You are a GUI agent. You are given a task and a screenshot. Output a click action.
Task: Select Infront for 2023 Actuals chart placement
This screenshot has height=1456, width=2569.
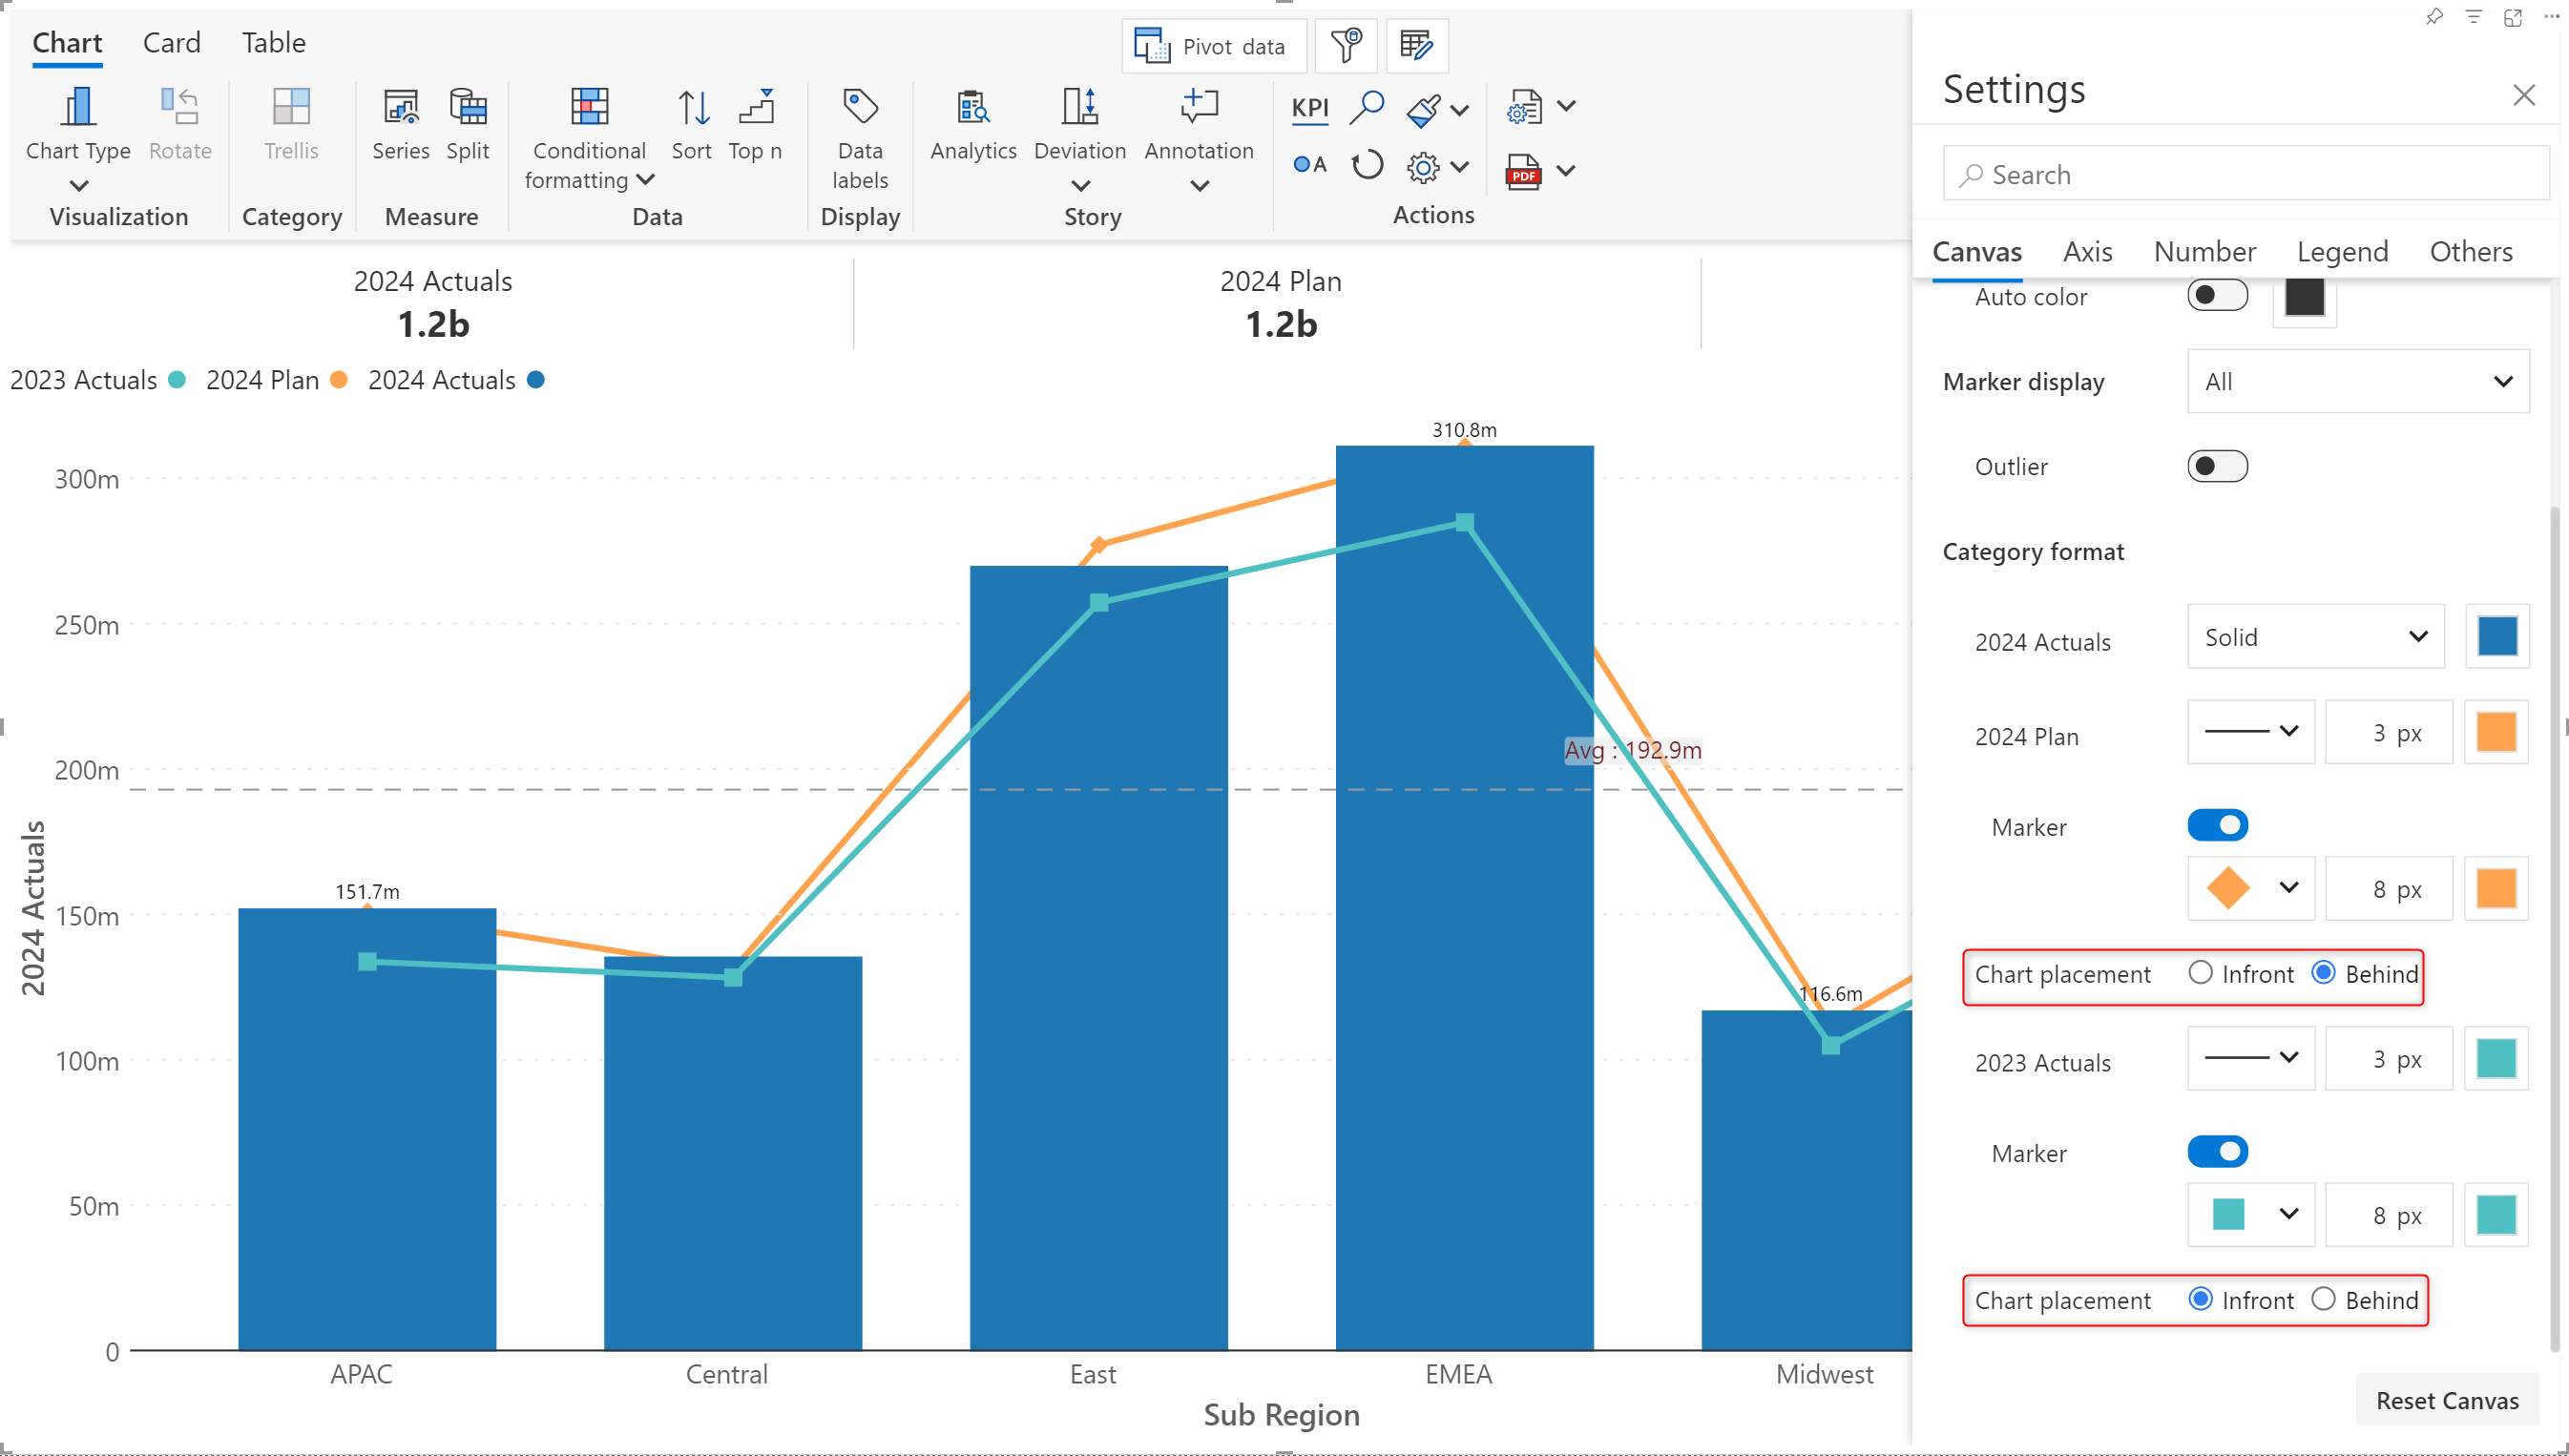coord(2200,1299)
